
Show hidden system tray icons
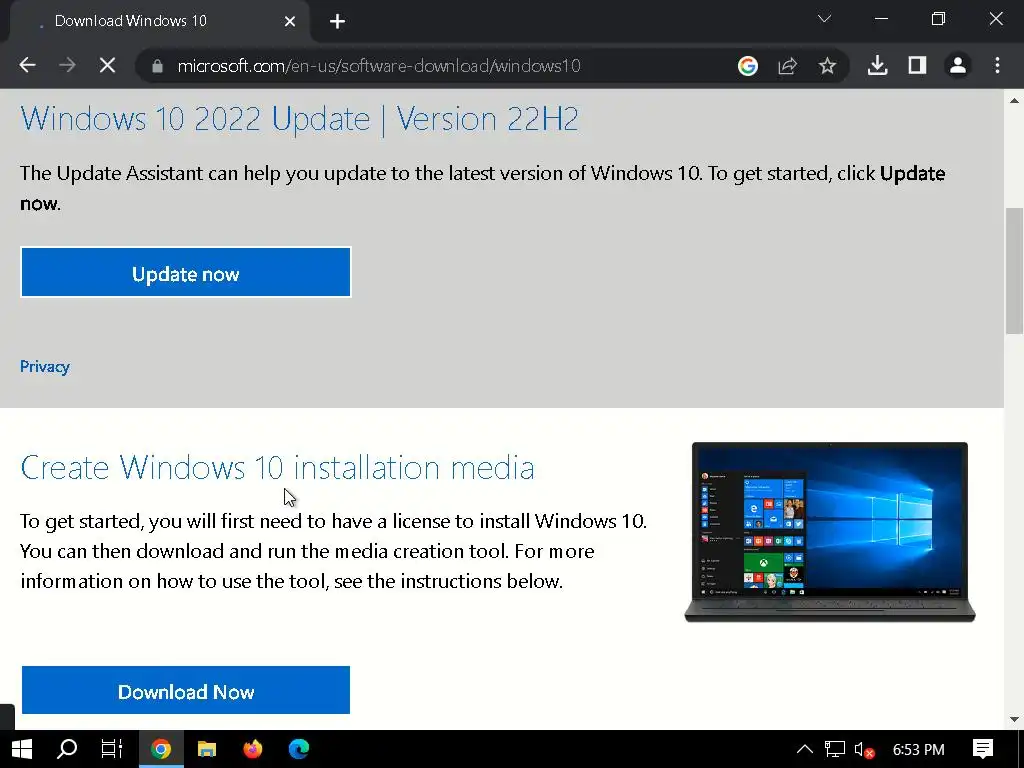coord(805,749)
